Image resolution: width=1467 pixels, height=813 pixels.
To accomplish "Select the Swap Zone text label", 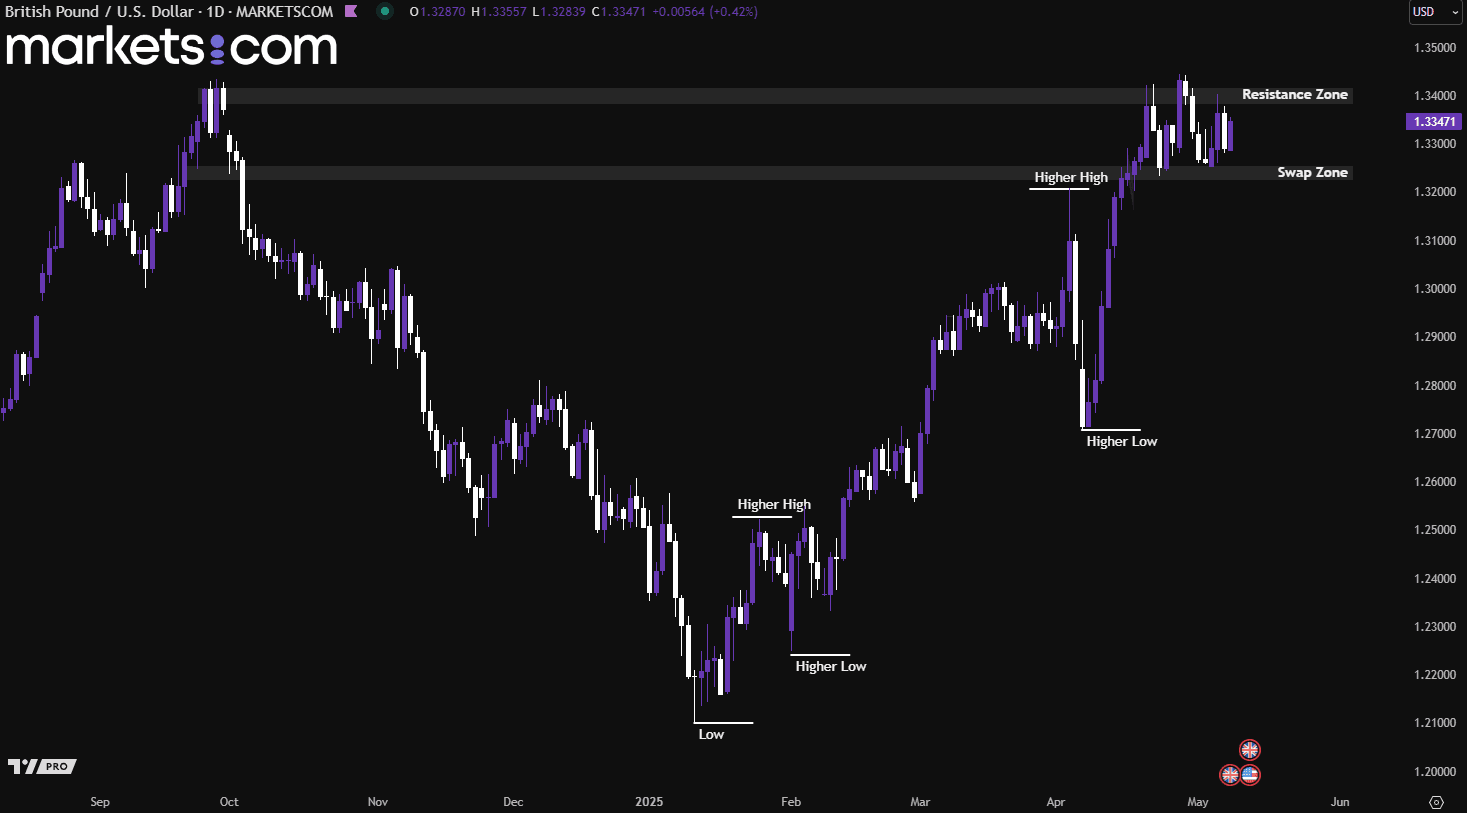I will [1312, 173].
